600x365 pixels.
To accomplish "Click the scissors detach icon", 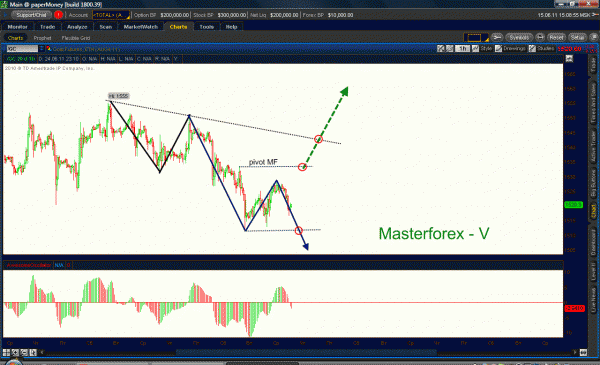I will 497,37.
